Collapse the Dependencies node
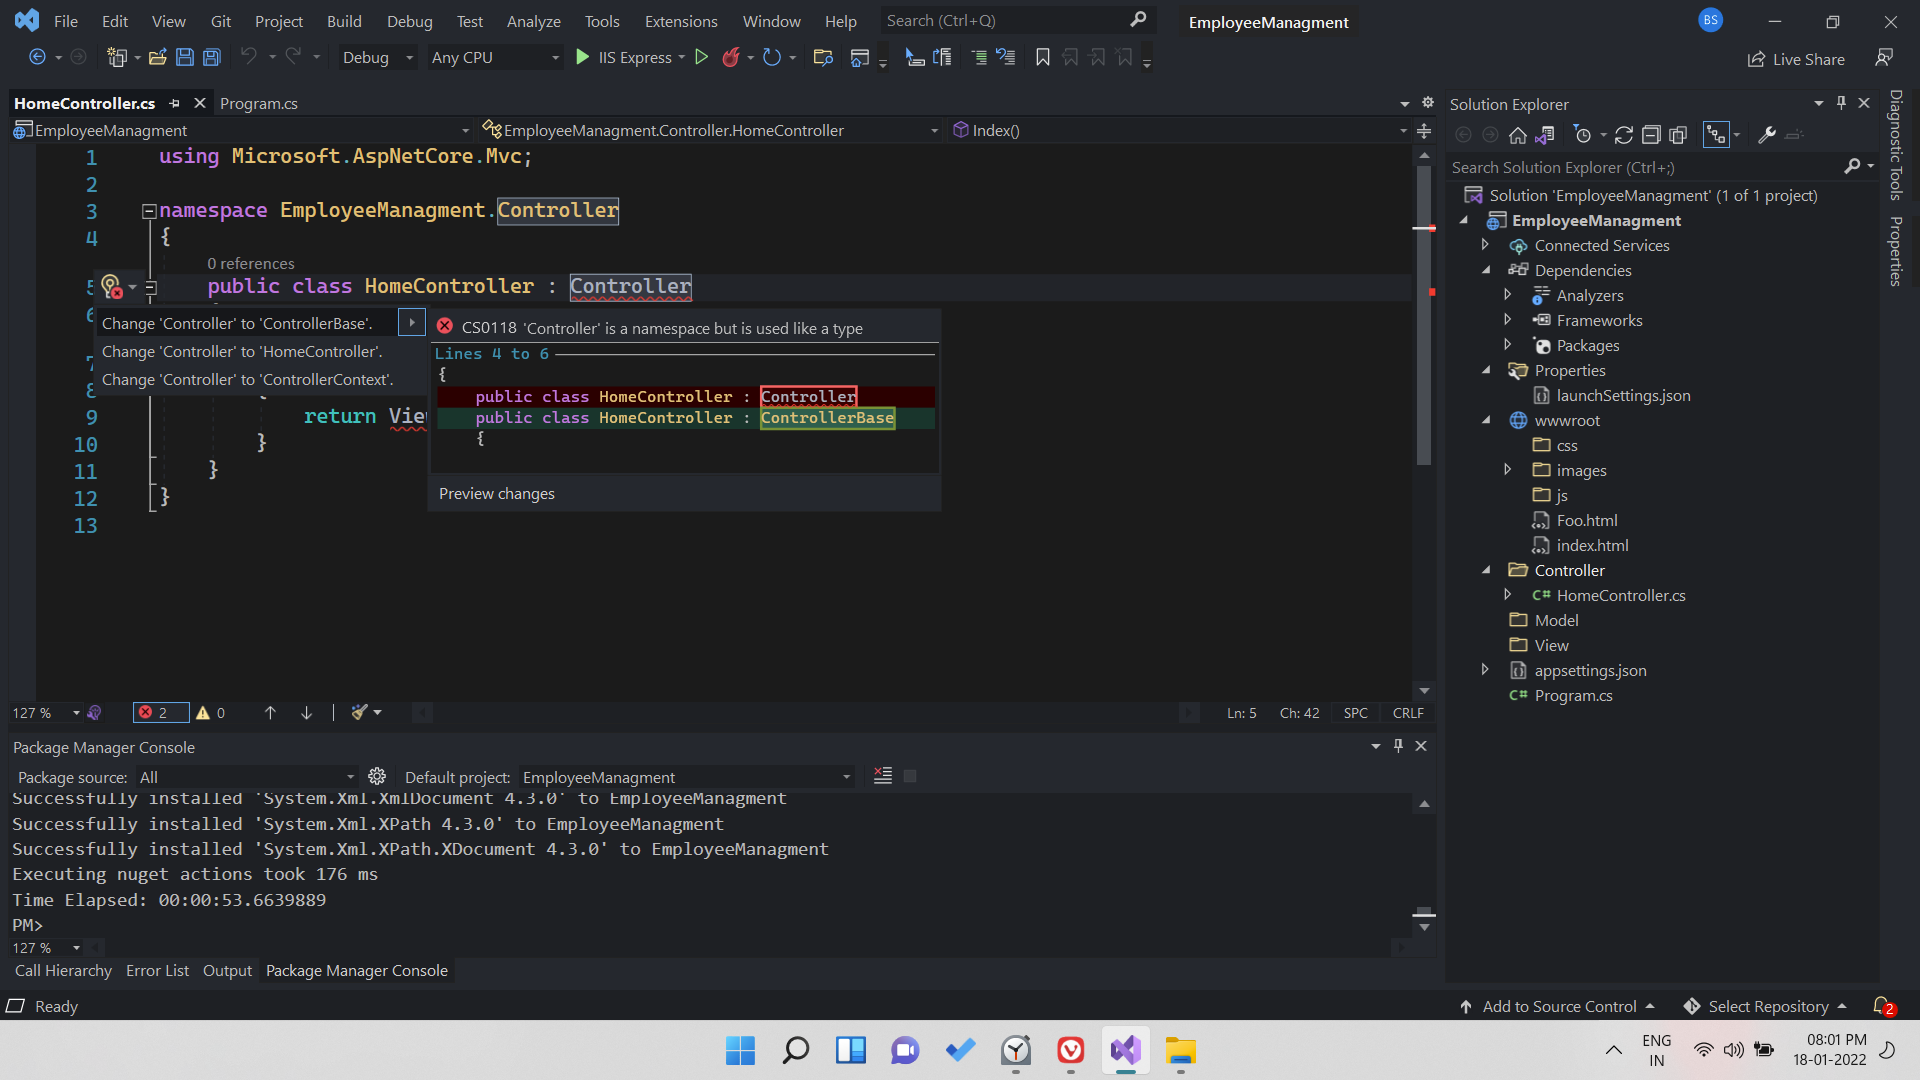 click(1486, 270)
